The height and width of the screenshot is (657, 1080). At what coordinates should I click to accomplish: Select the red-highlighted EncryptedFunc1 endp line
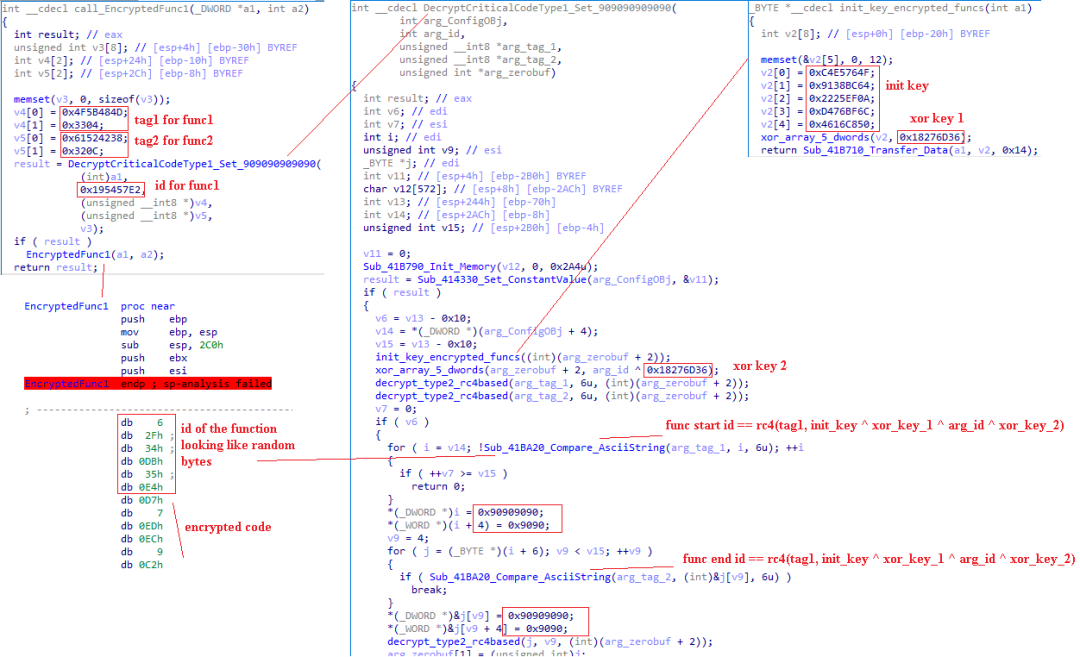147,383
